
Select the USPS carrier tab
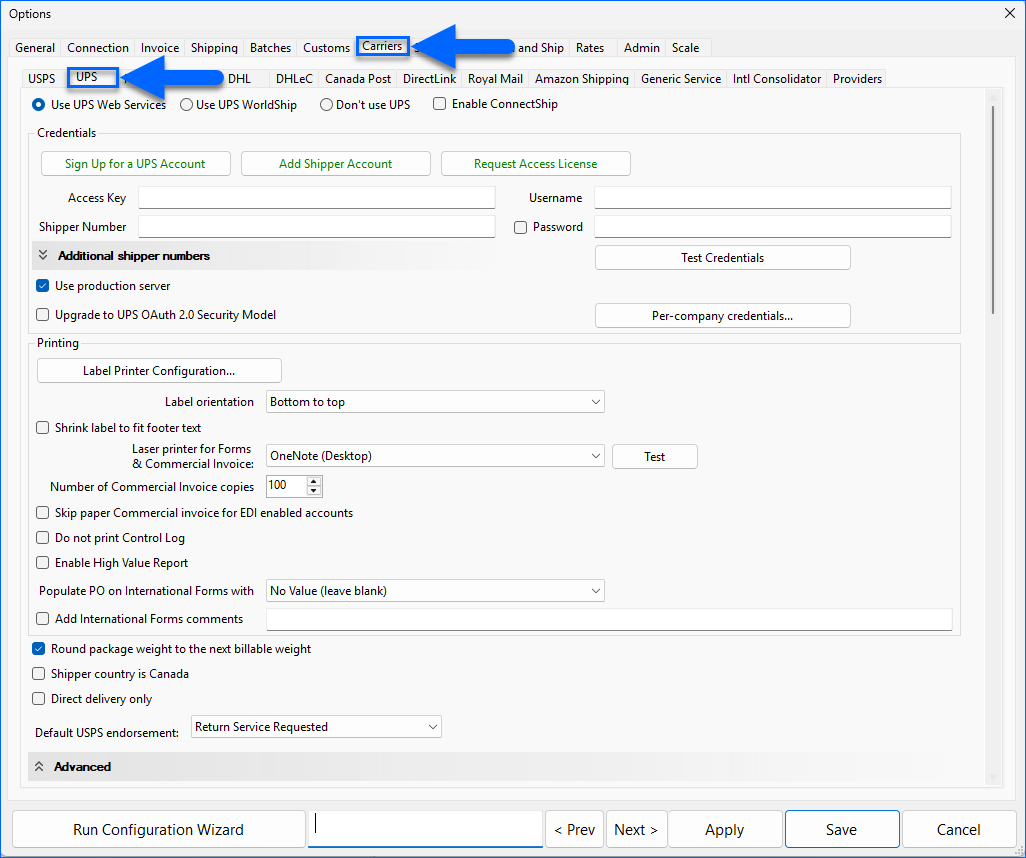[x=42, y=79]
